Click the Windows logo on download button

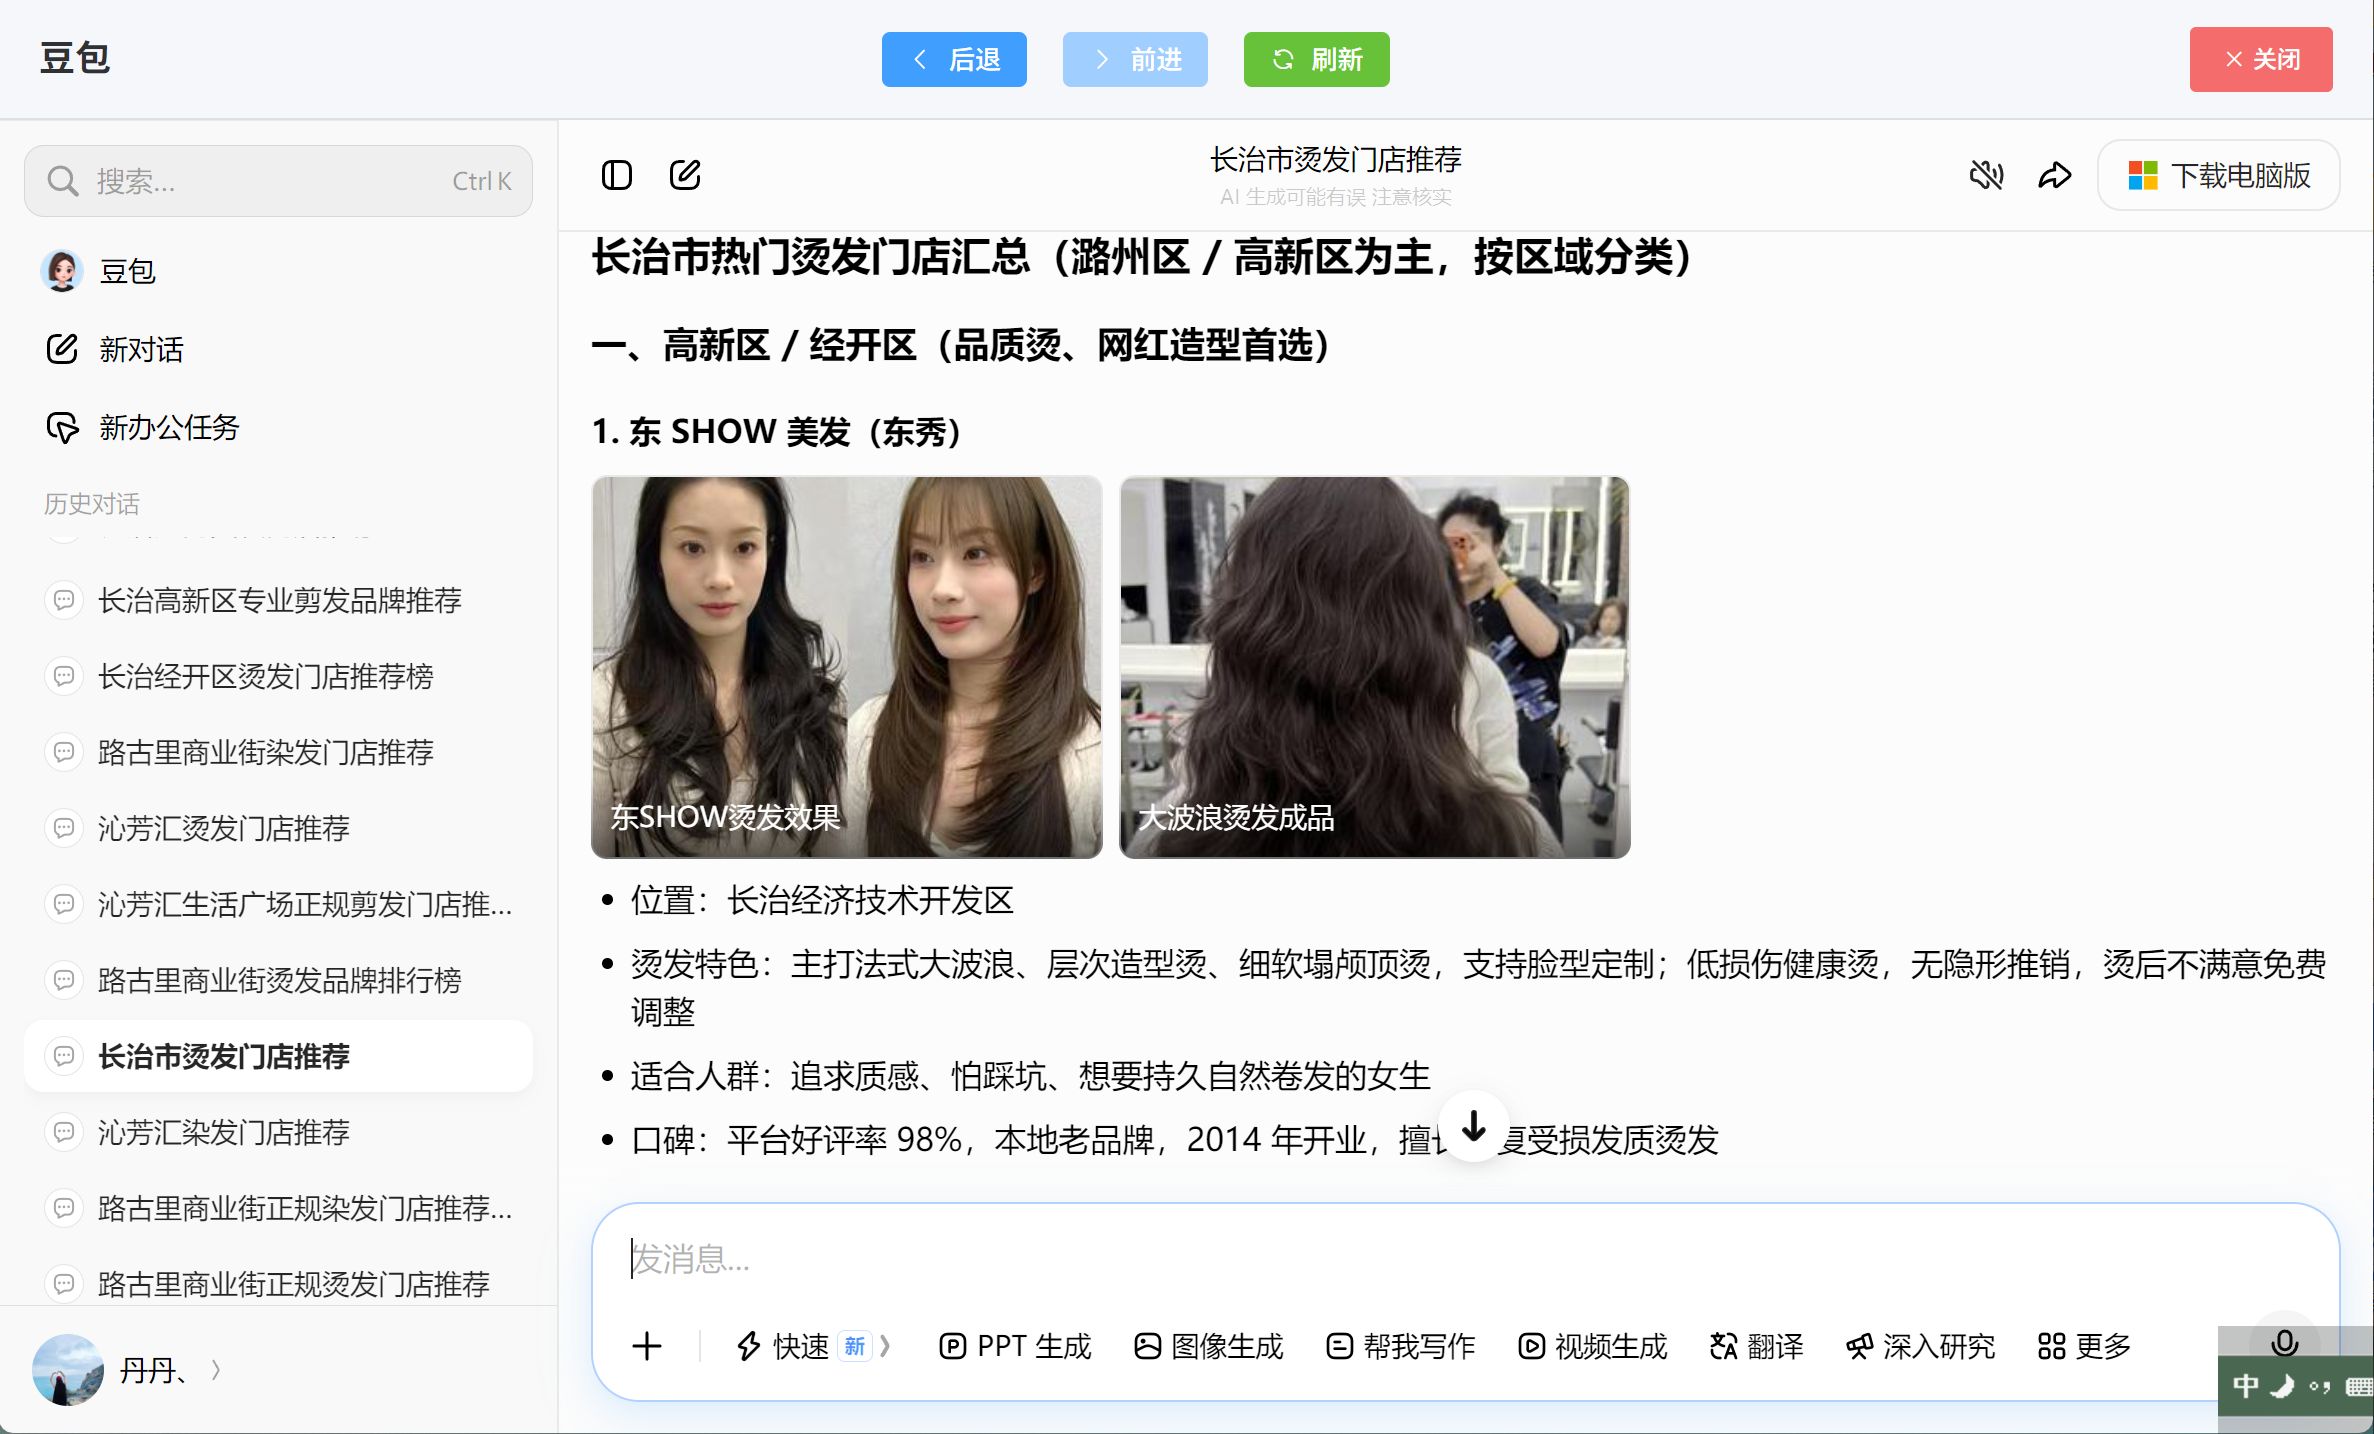coord(2143,175)
